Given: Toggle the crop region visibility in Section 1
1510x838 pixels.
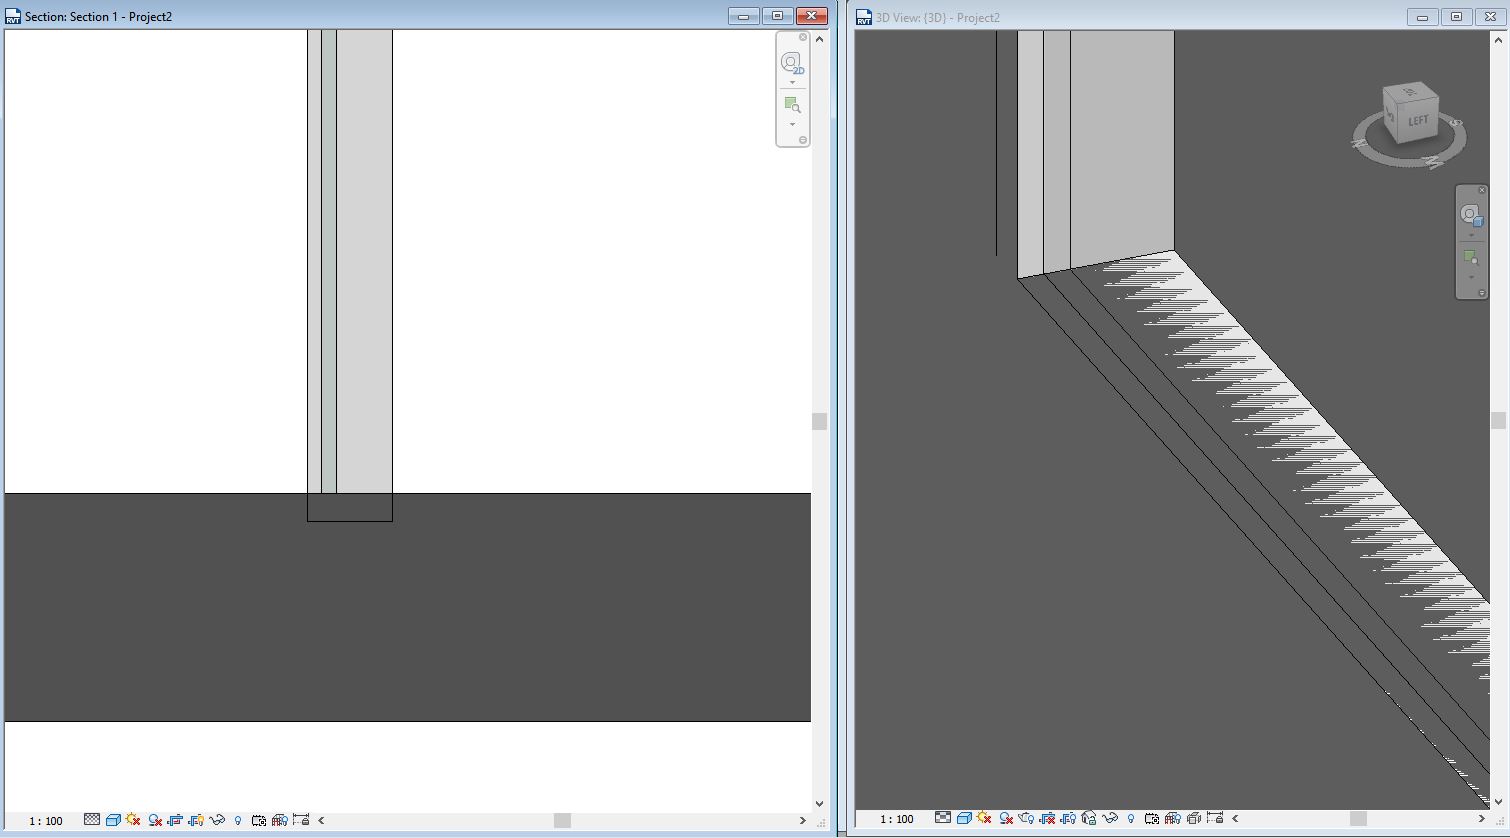Looking at the screenshot, I should click(x=196, y=819).
